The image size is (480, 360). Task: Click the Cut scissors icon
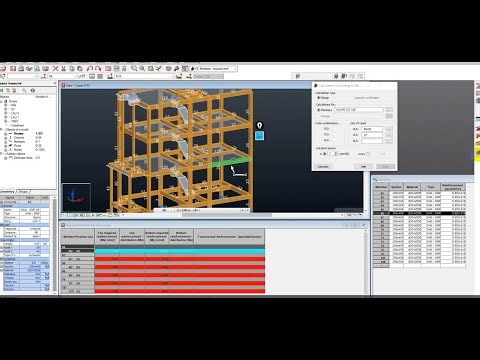63,68
